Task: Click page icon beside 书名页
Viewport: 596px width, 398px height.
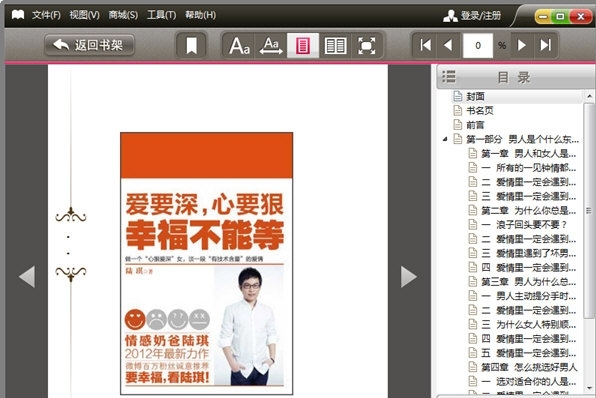Action: [458, 111]
